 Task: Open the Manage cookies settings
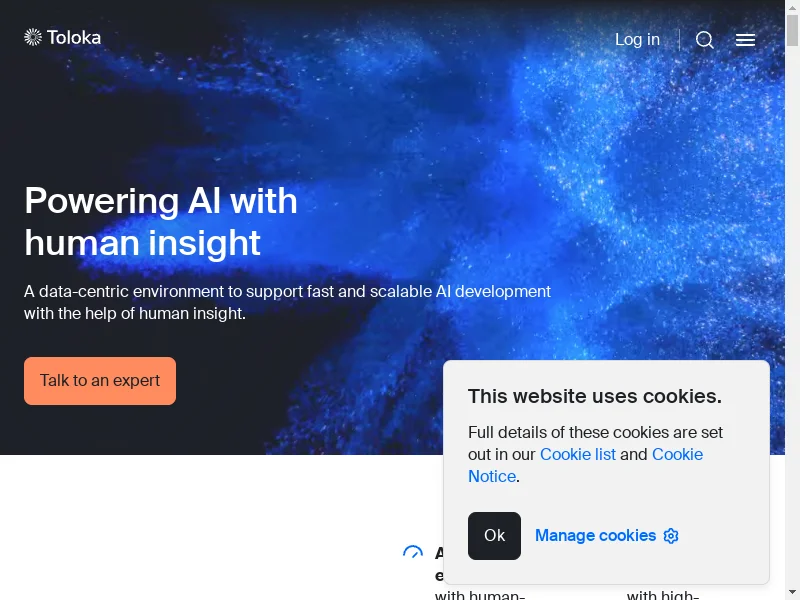pos(595,536)
